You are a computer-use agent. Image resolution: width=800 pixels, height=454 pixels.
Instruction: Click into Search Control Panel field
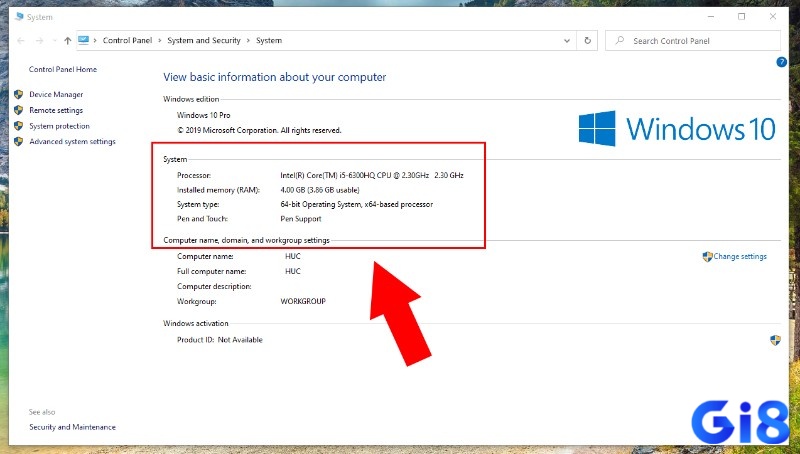click(693, 40)
